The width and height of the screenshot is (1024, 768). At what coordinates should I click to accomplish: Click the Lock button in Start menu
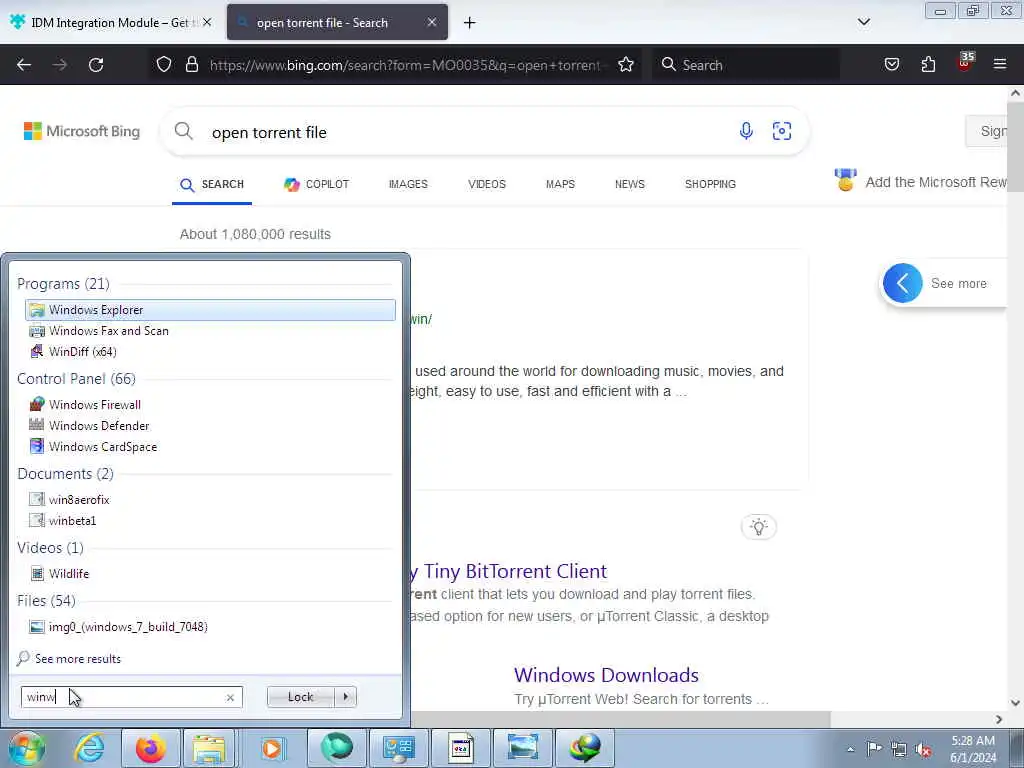(x=300, y=697)
